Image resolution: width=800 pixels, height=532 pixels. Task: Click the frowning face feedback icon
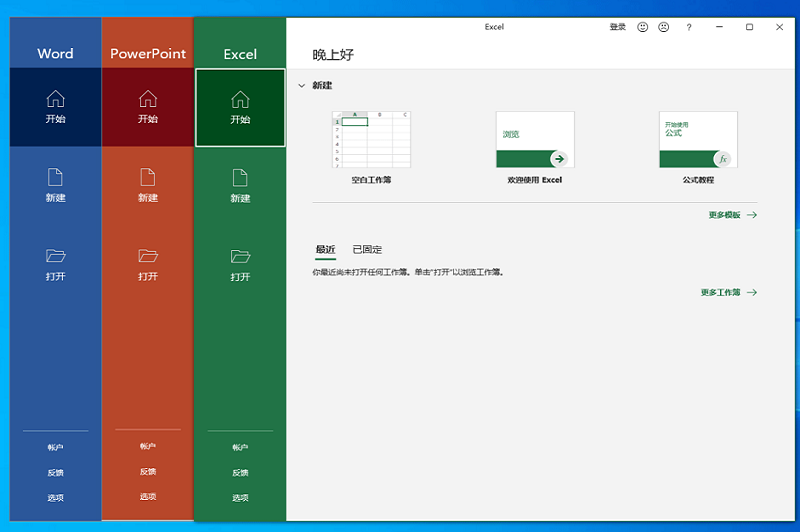tap(663, 27)
